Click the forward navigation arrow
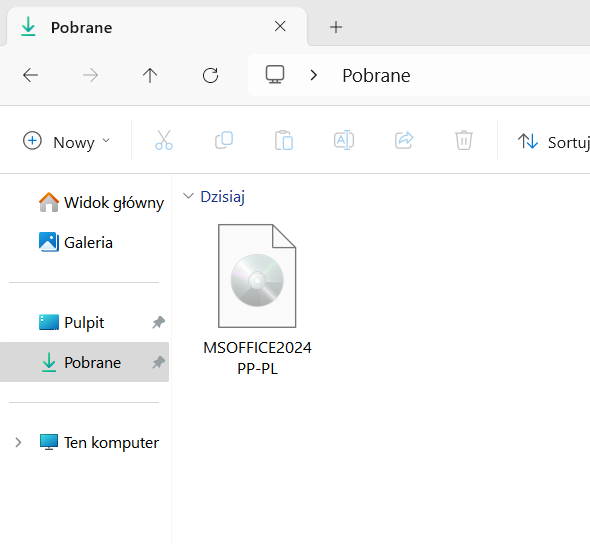Screen dimensions: 590x544 pyautogui.click(x=90, y=75)
